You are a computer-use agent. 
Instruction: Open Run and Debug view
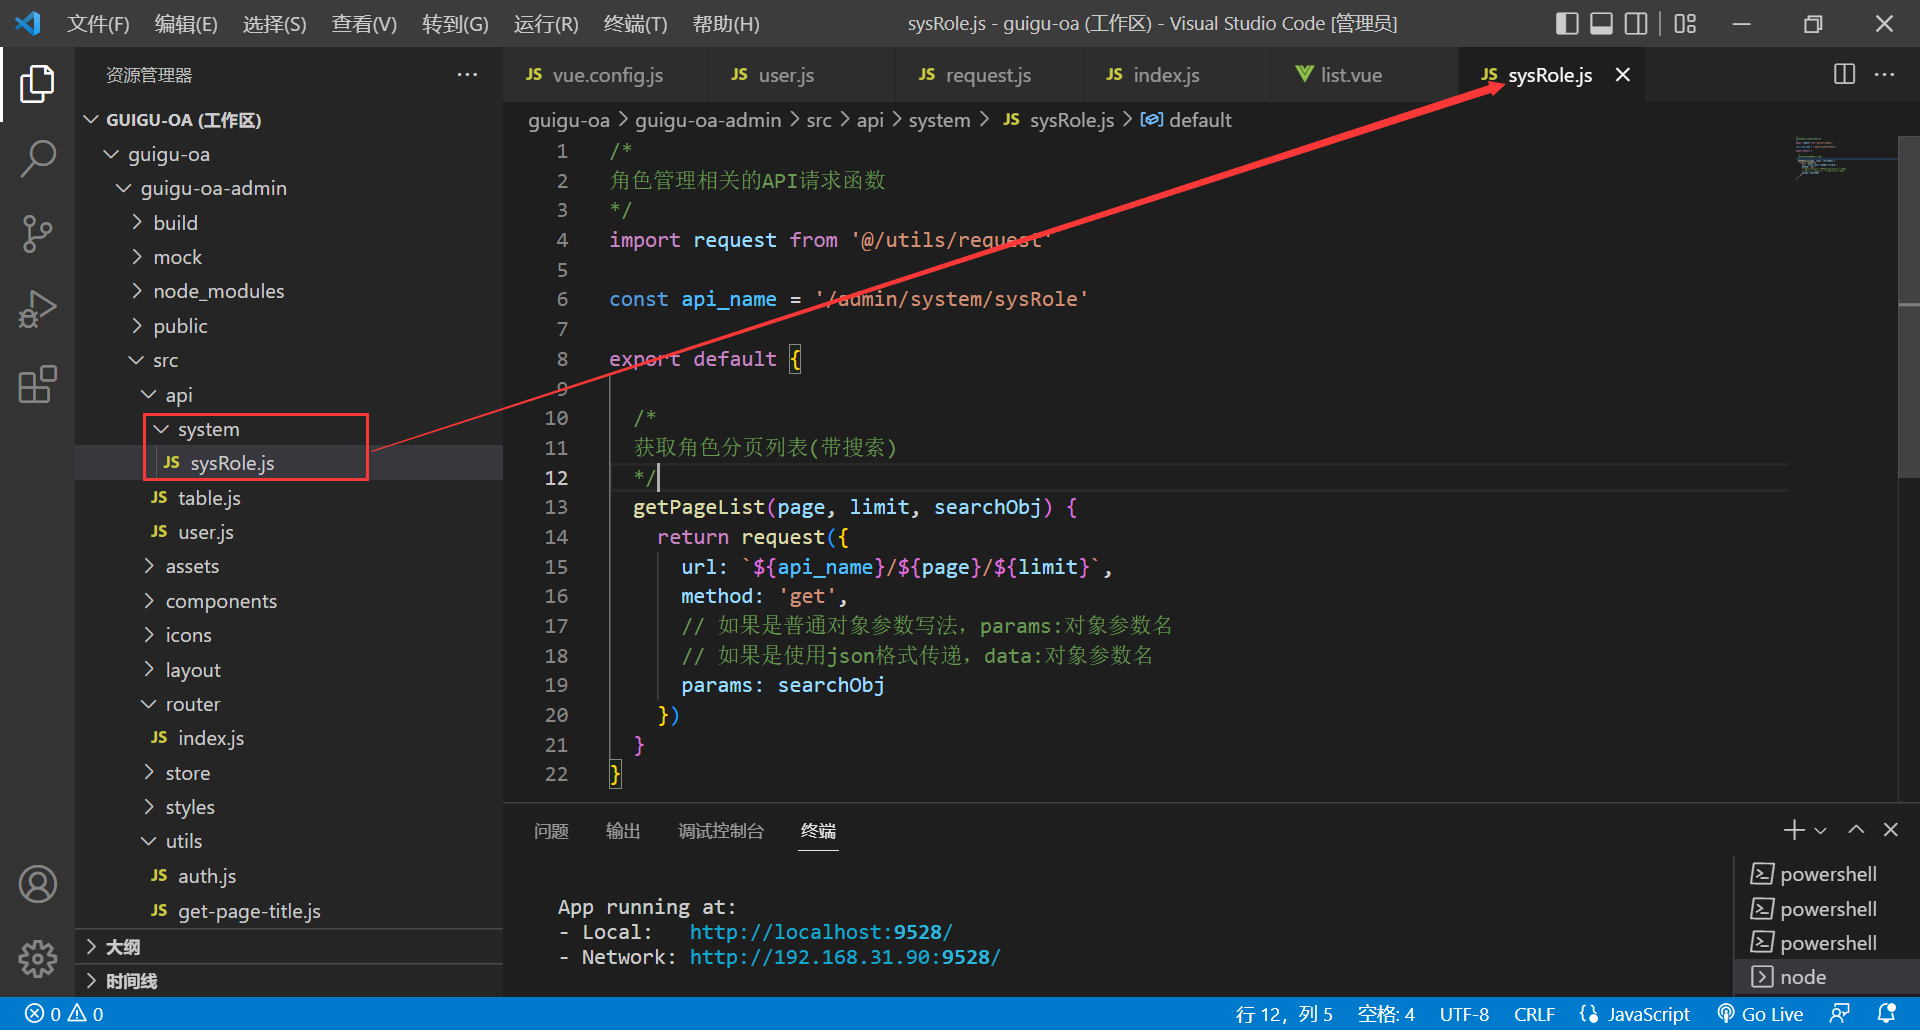[37, 309]
